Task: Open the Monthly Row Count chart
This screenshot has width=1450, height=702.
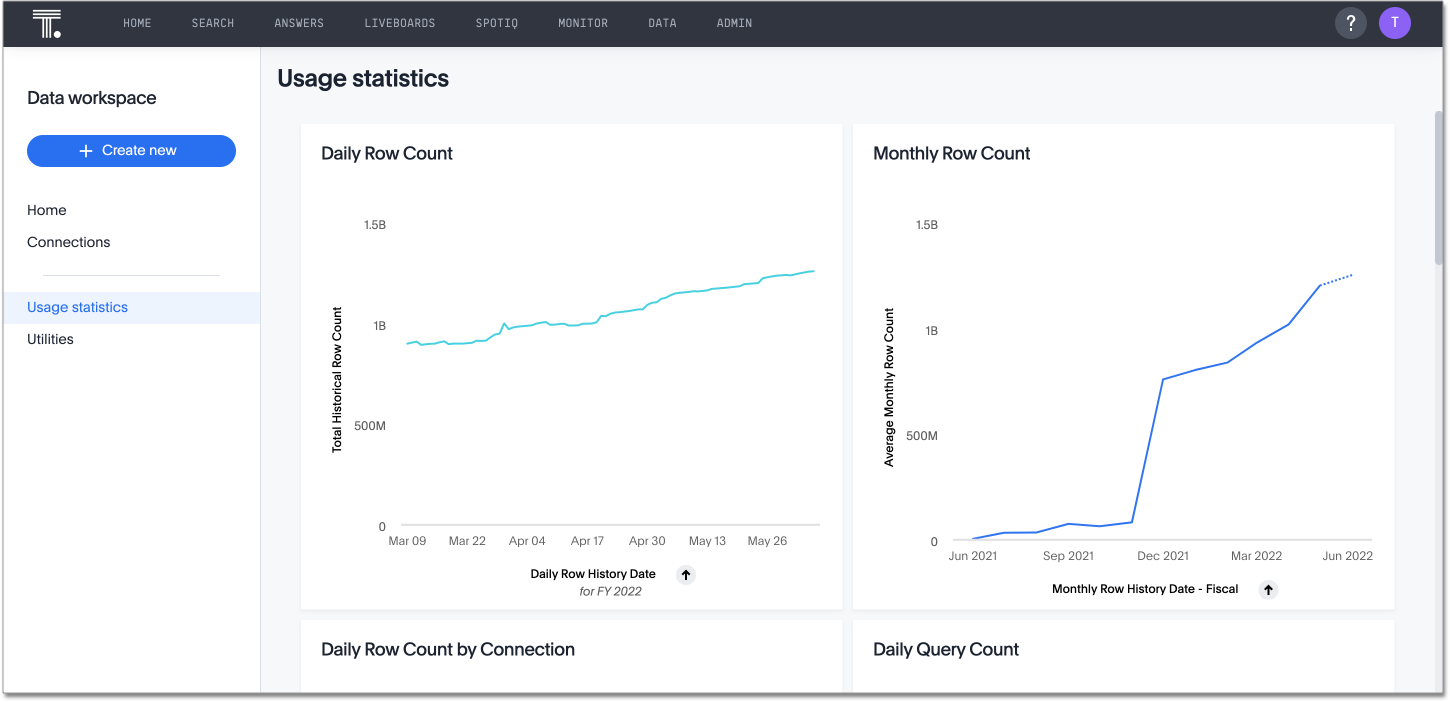Action: [x=951, y=153]
